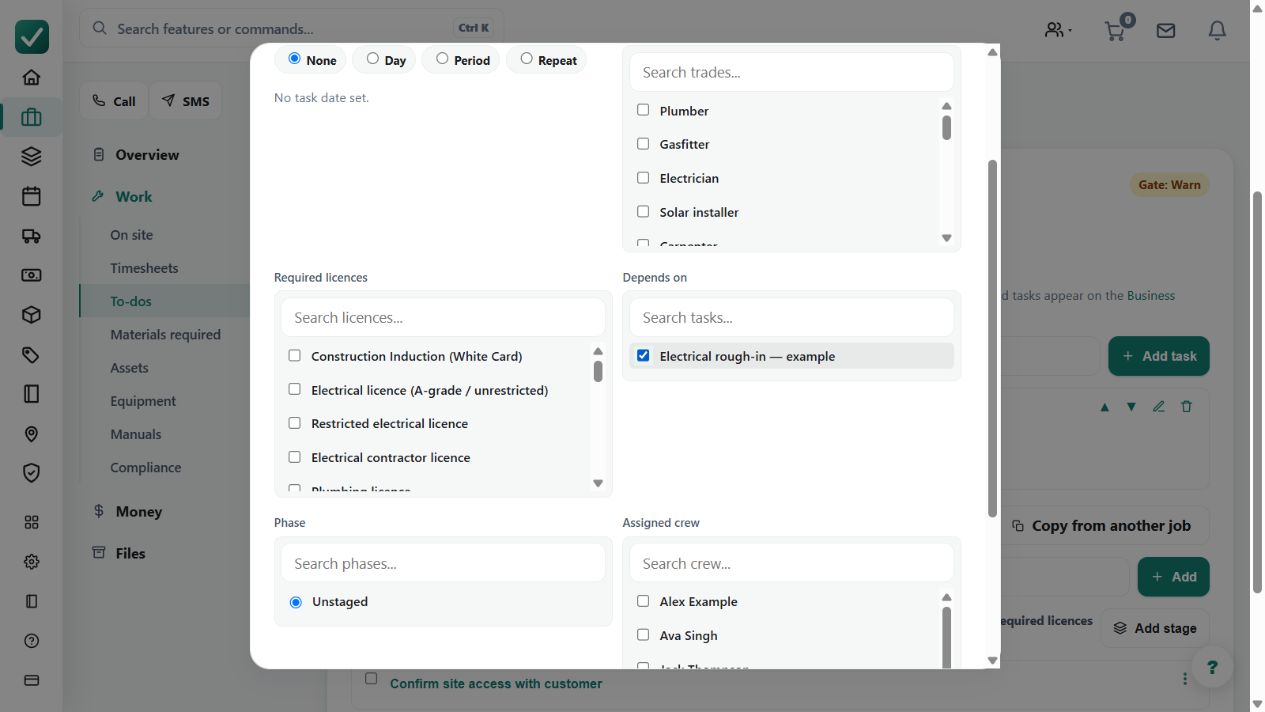Click the Search phases field
Image resolution: width=1265 pixels, height=712 pixels.
(x=443, y=563)
